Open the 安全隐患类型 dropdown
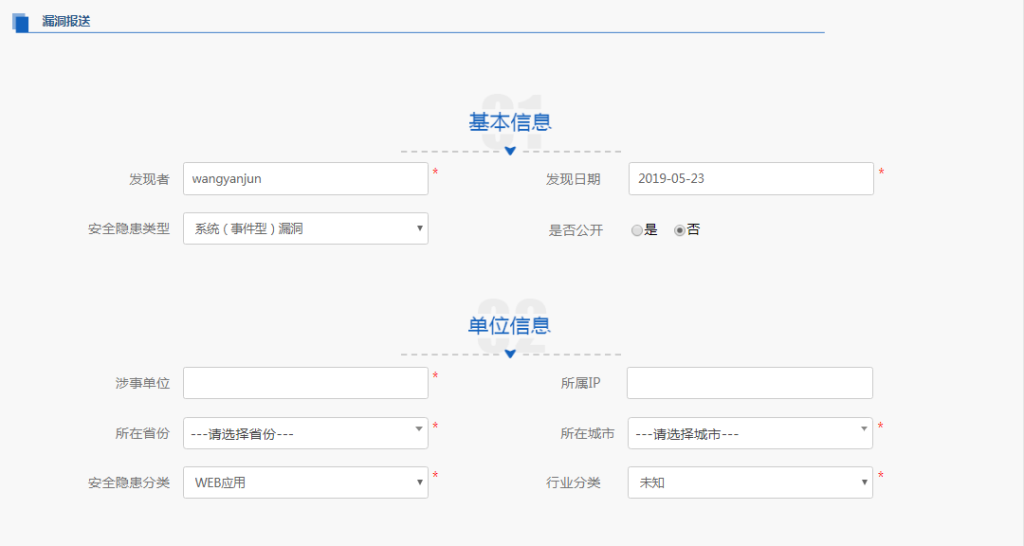 pyautogui.click(x=306, y=229)
